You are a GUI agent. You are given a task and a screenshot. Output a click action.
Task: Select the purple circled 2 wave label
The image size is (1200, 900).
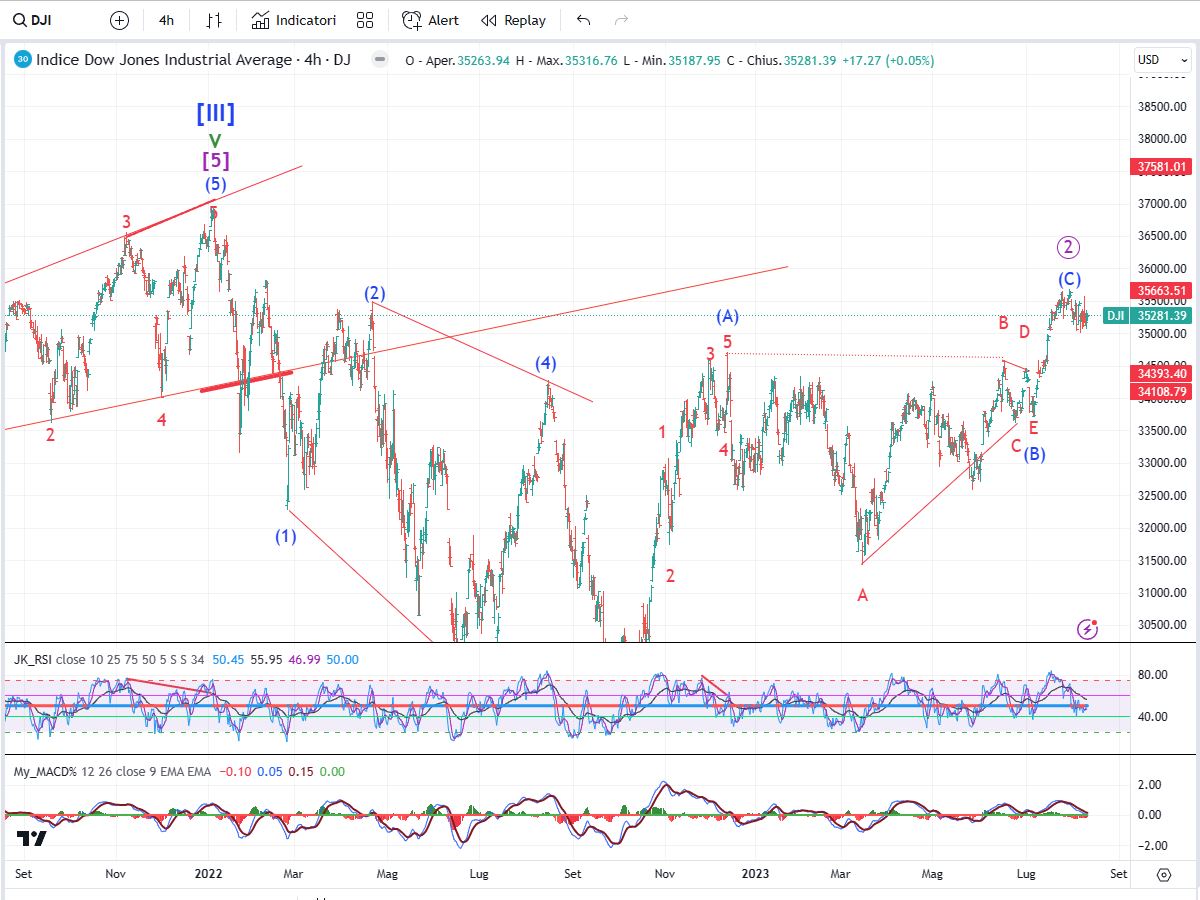point(1069,247)
